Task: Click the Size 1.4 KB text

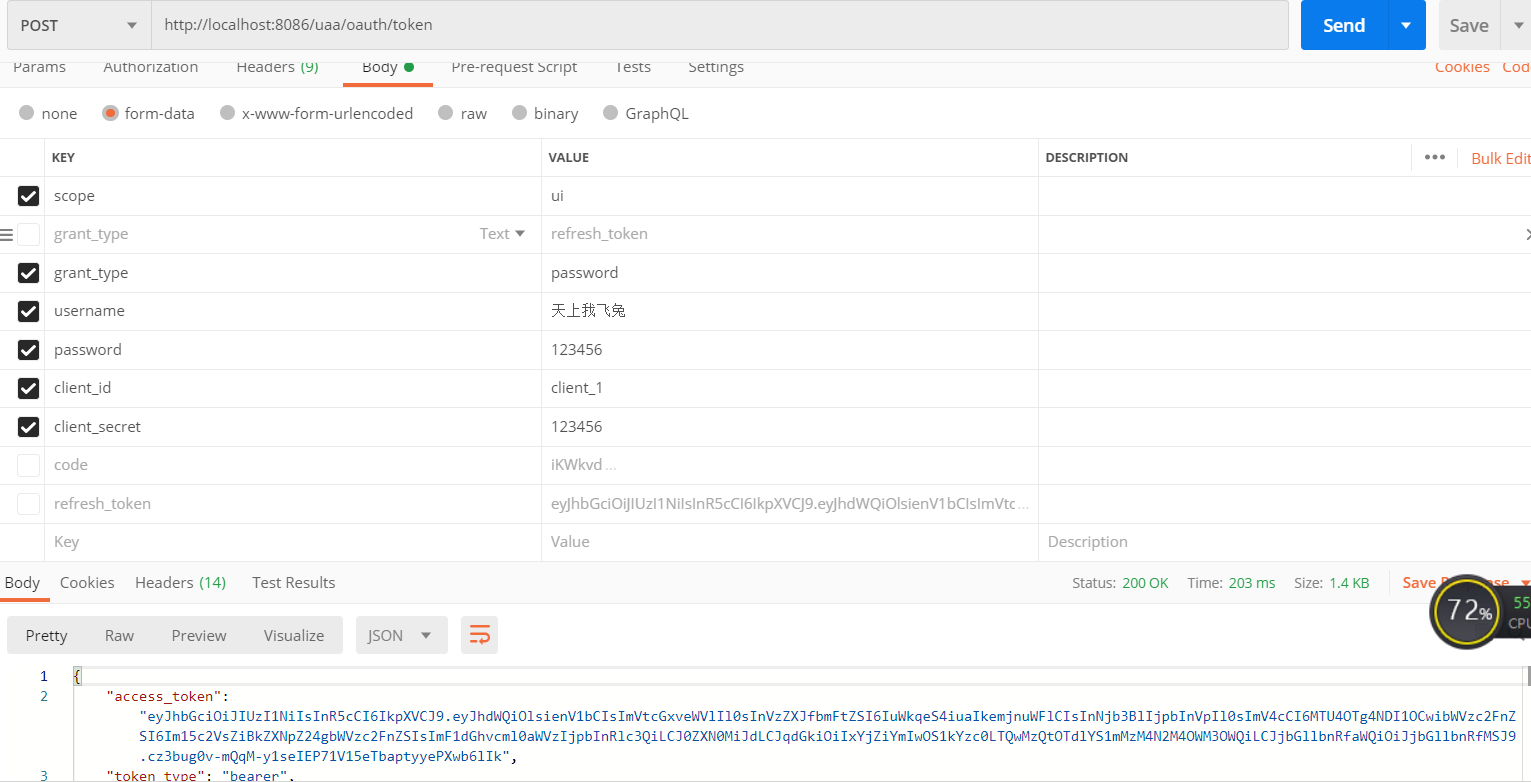Action: 1332,583
